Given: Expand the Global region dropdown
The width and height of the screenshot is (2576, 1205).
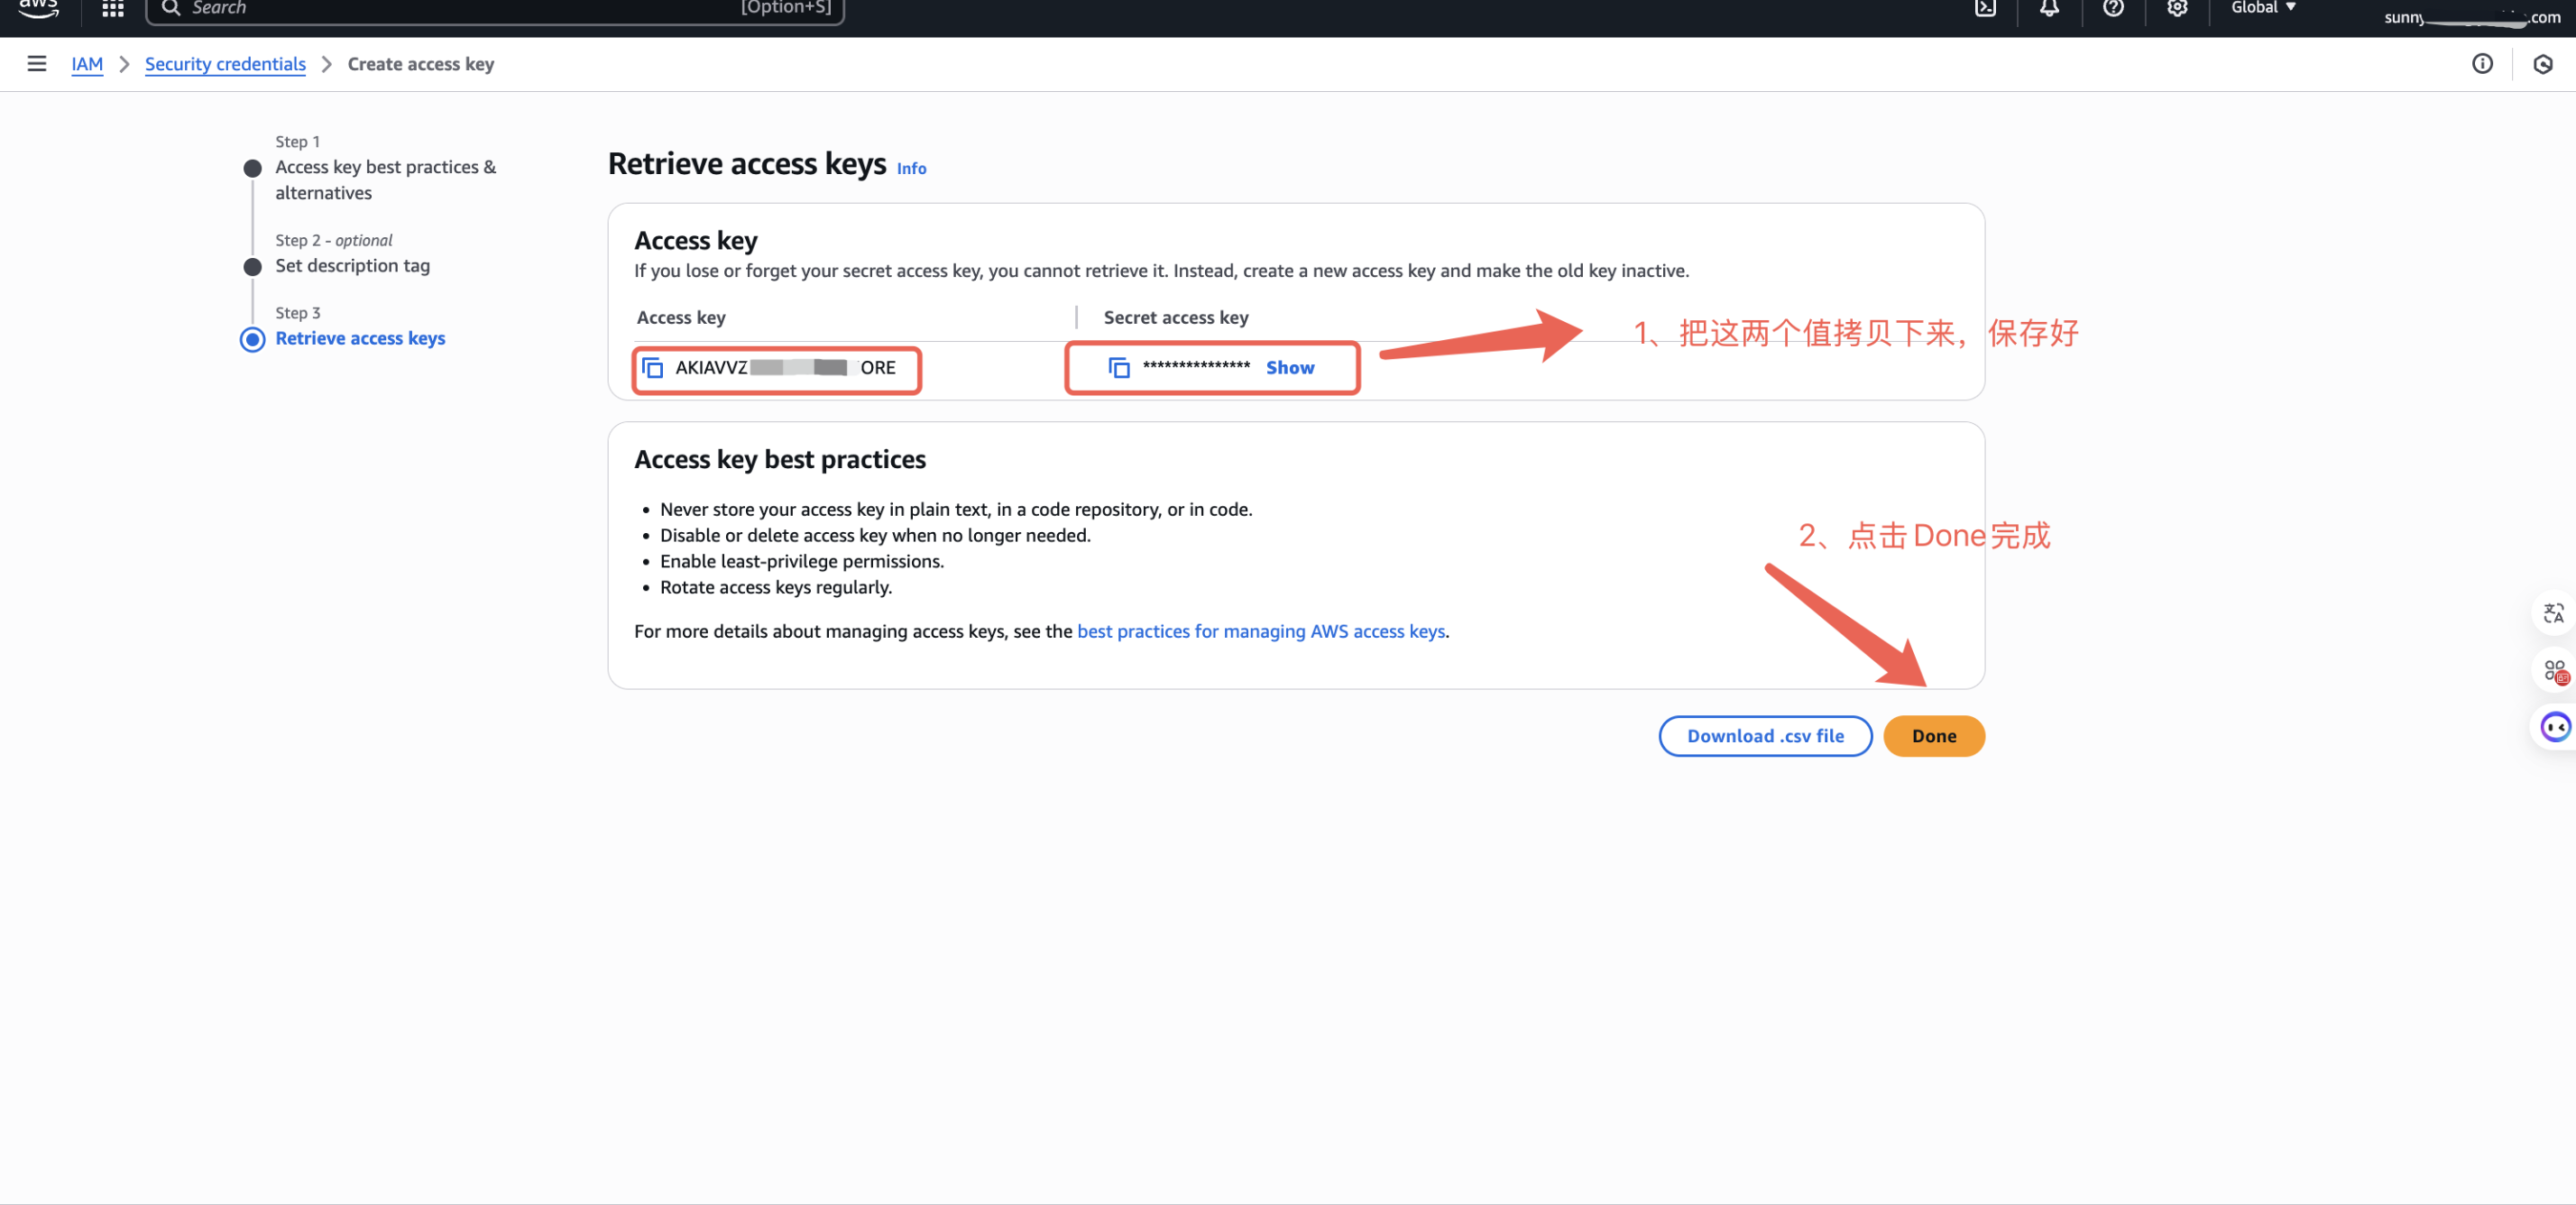Looking at the screenshot, I should click(x=2263, y=9).
